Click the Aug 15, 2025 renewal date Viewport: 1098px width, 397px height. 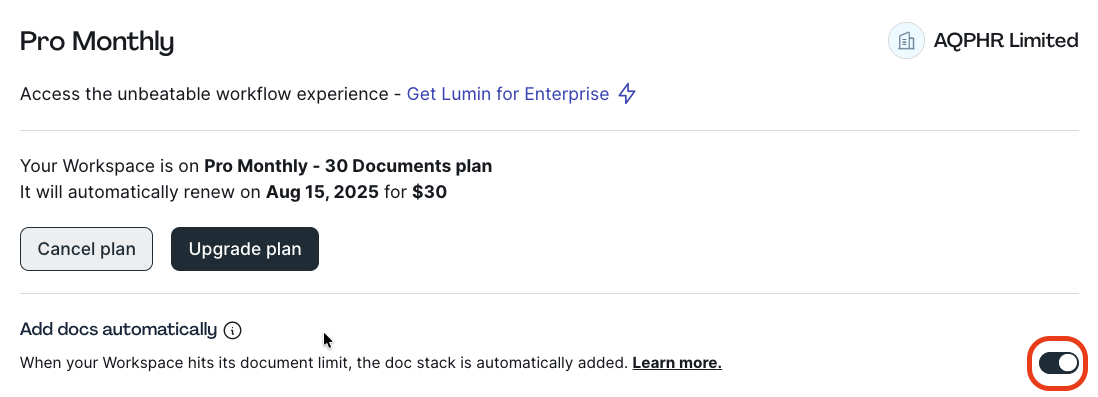322,192
